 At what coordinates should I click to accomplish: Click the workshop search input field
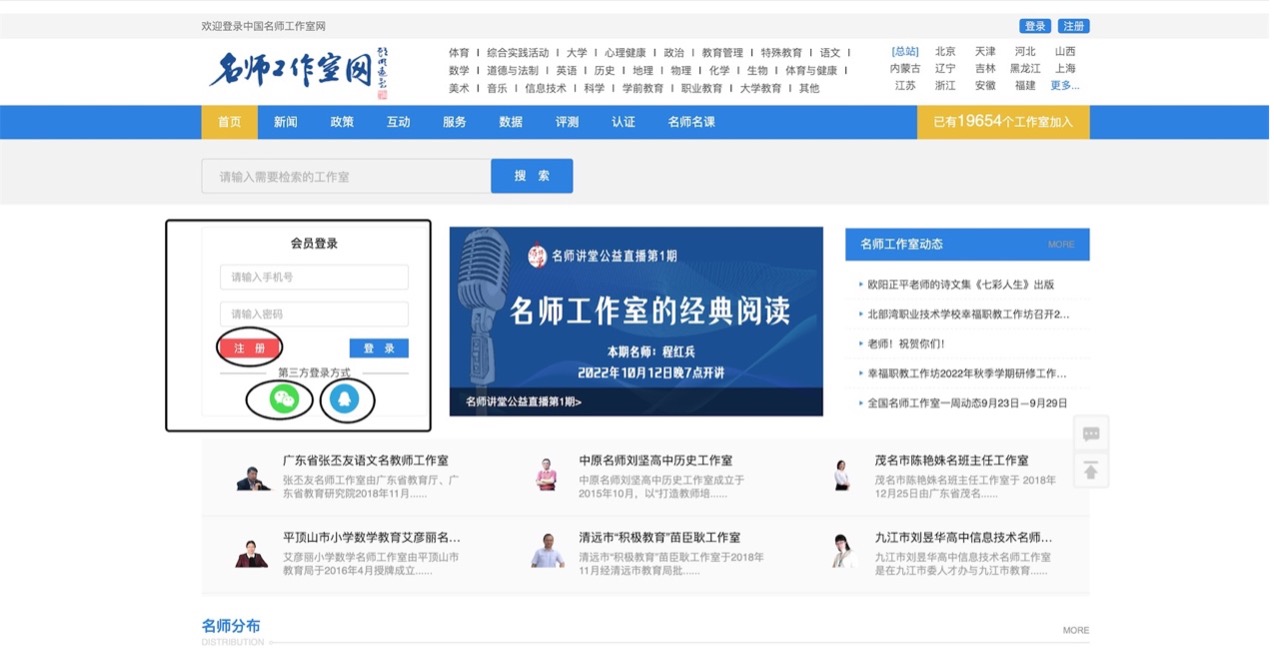pos(345,177)
